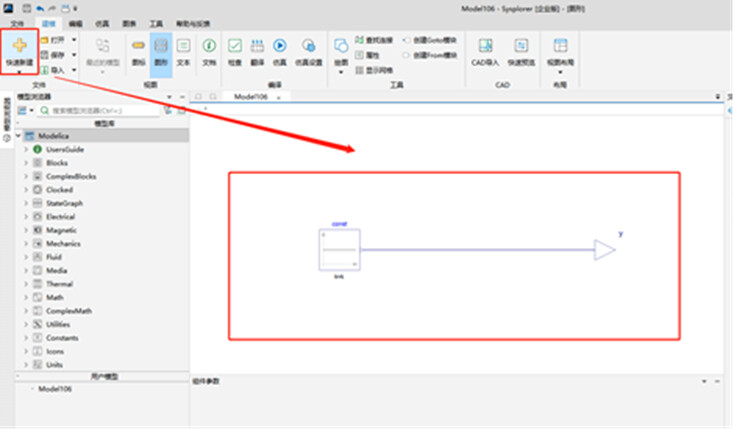The width and height of the screenshot is (734, 430).
Task: Click the Properties tool in ribbon
Action: pyautogui.click(x=367, y=55)
